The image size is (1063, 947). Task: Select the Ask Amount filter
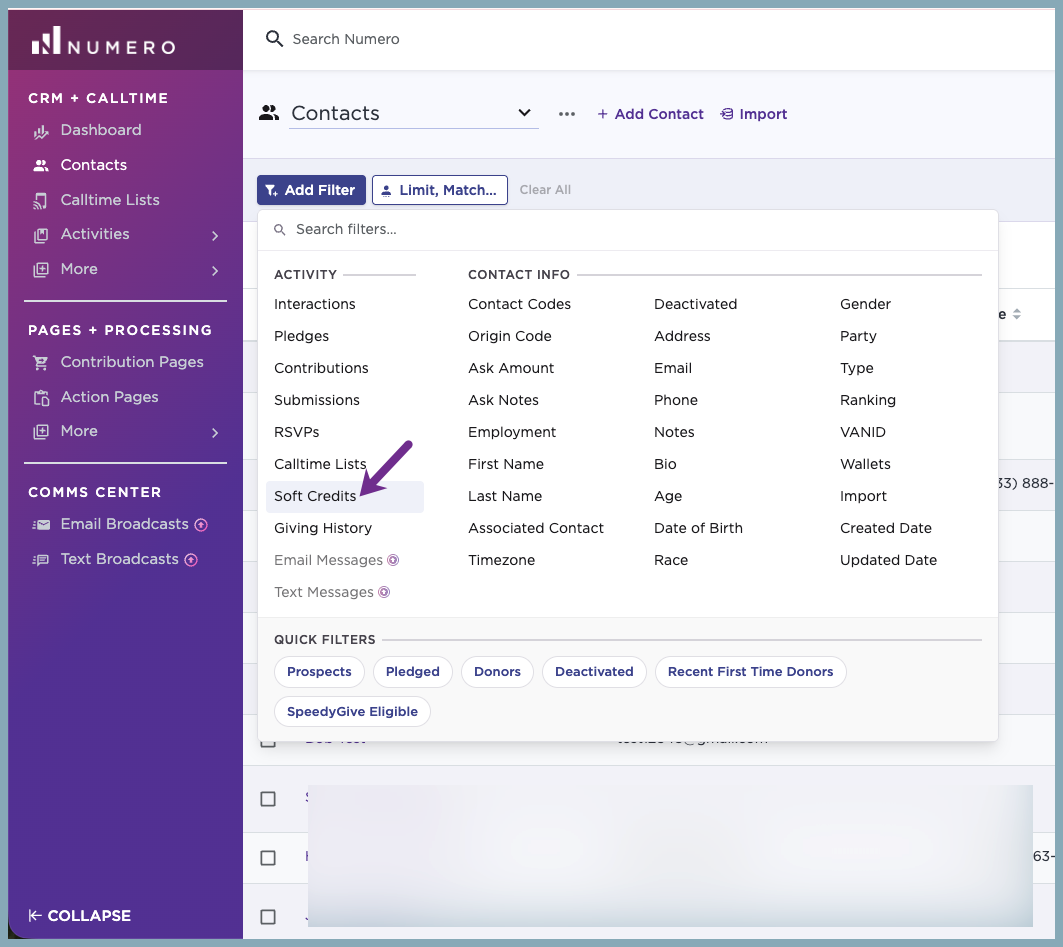tap(511, 368)
